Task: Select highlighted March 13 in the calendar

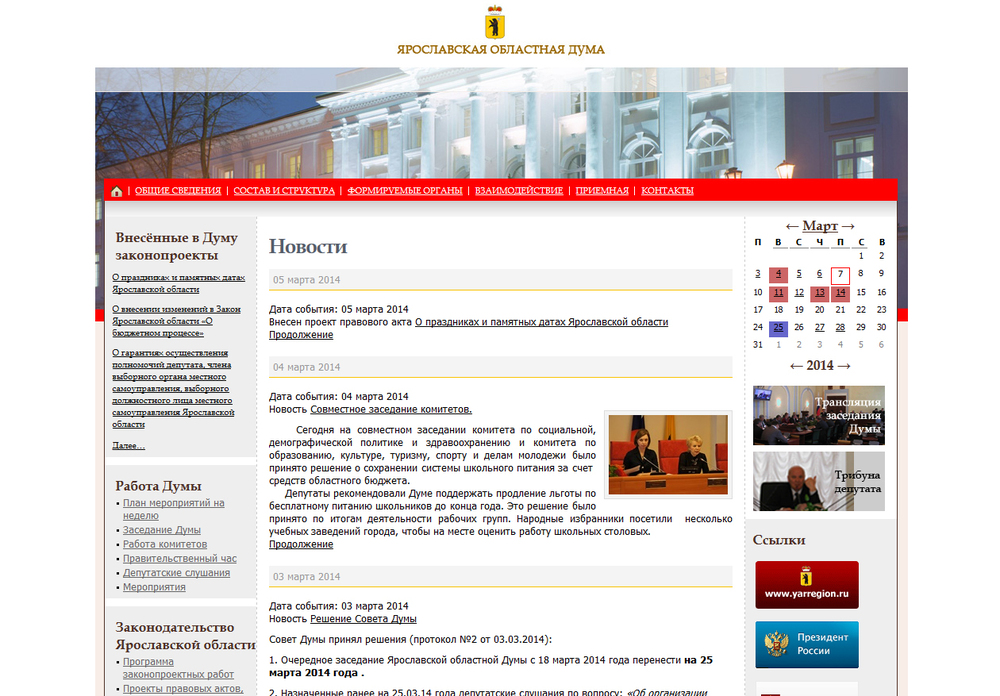Action: (x=820, y=293)
